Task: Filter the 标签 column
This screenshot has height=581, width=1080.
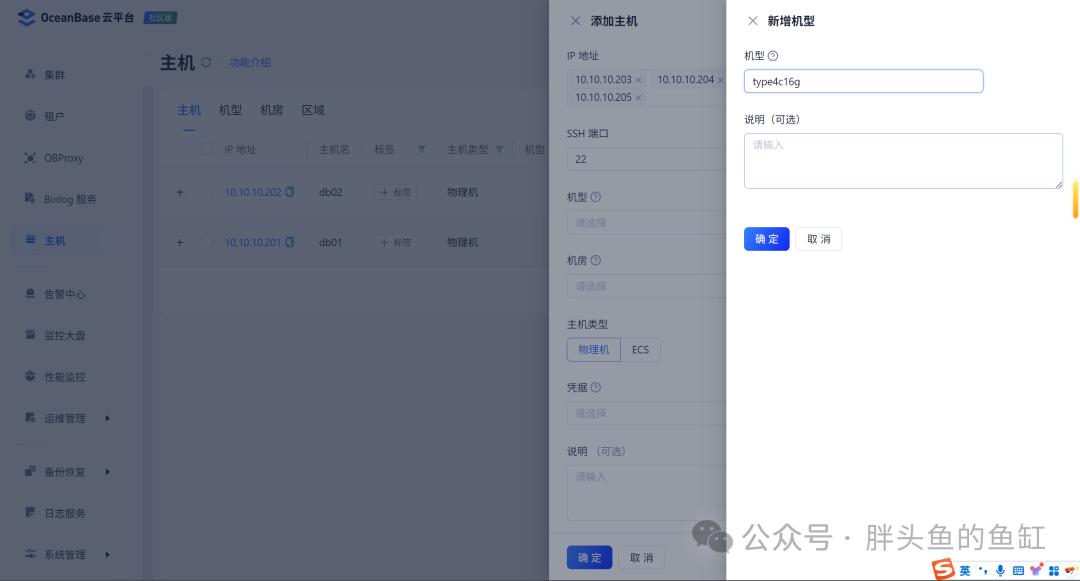Action: click(422, 149)
